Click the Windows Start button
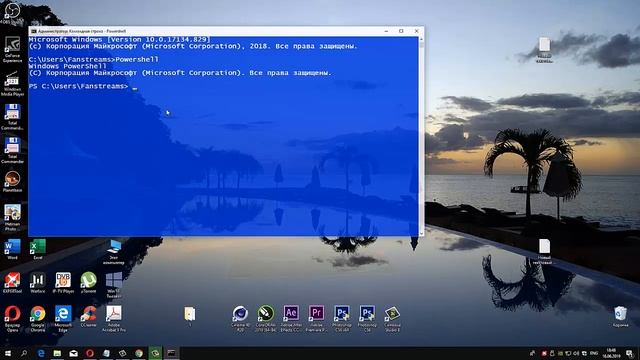This screenshot has height=360, width=640. [7, 353]
